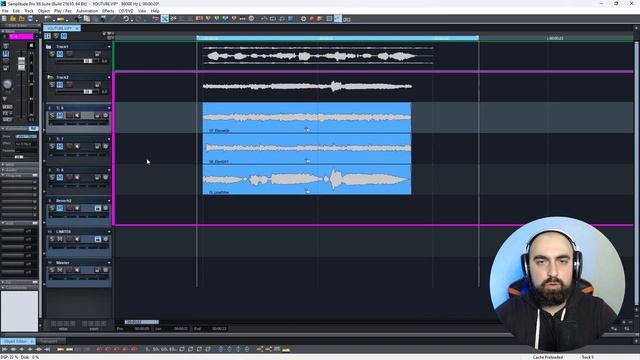Click the Save project icon in toolbar

(x=30, y=19)
